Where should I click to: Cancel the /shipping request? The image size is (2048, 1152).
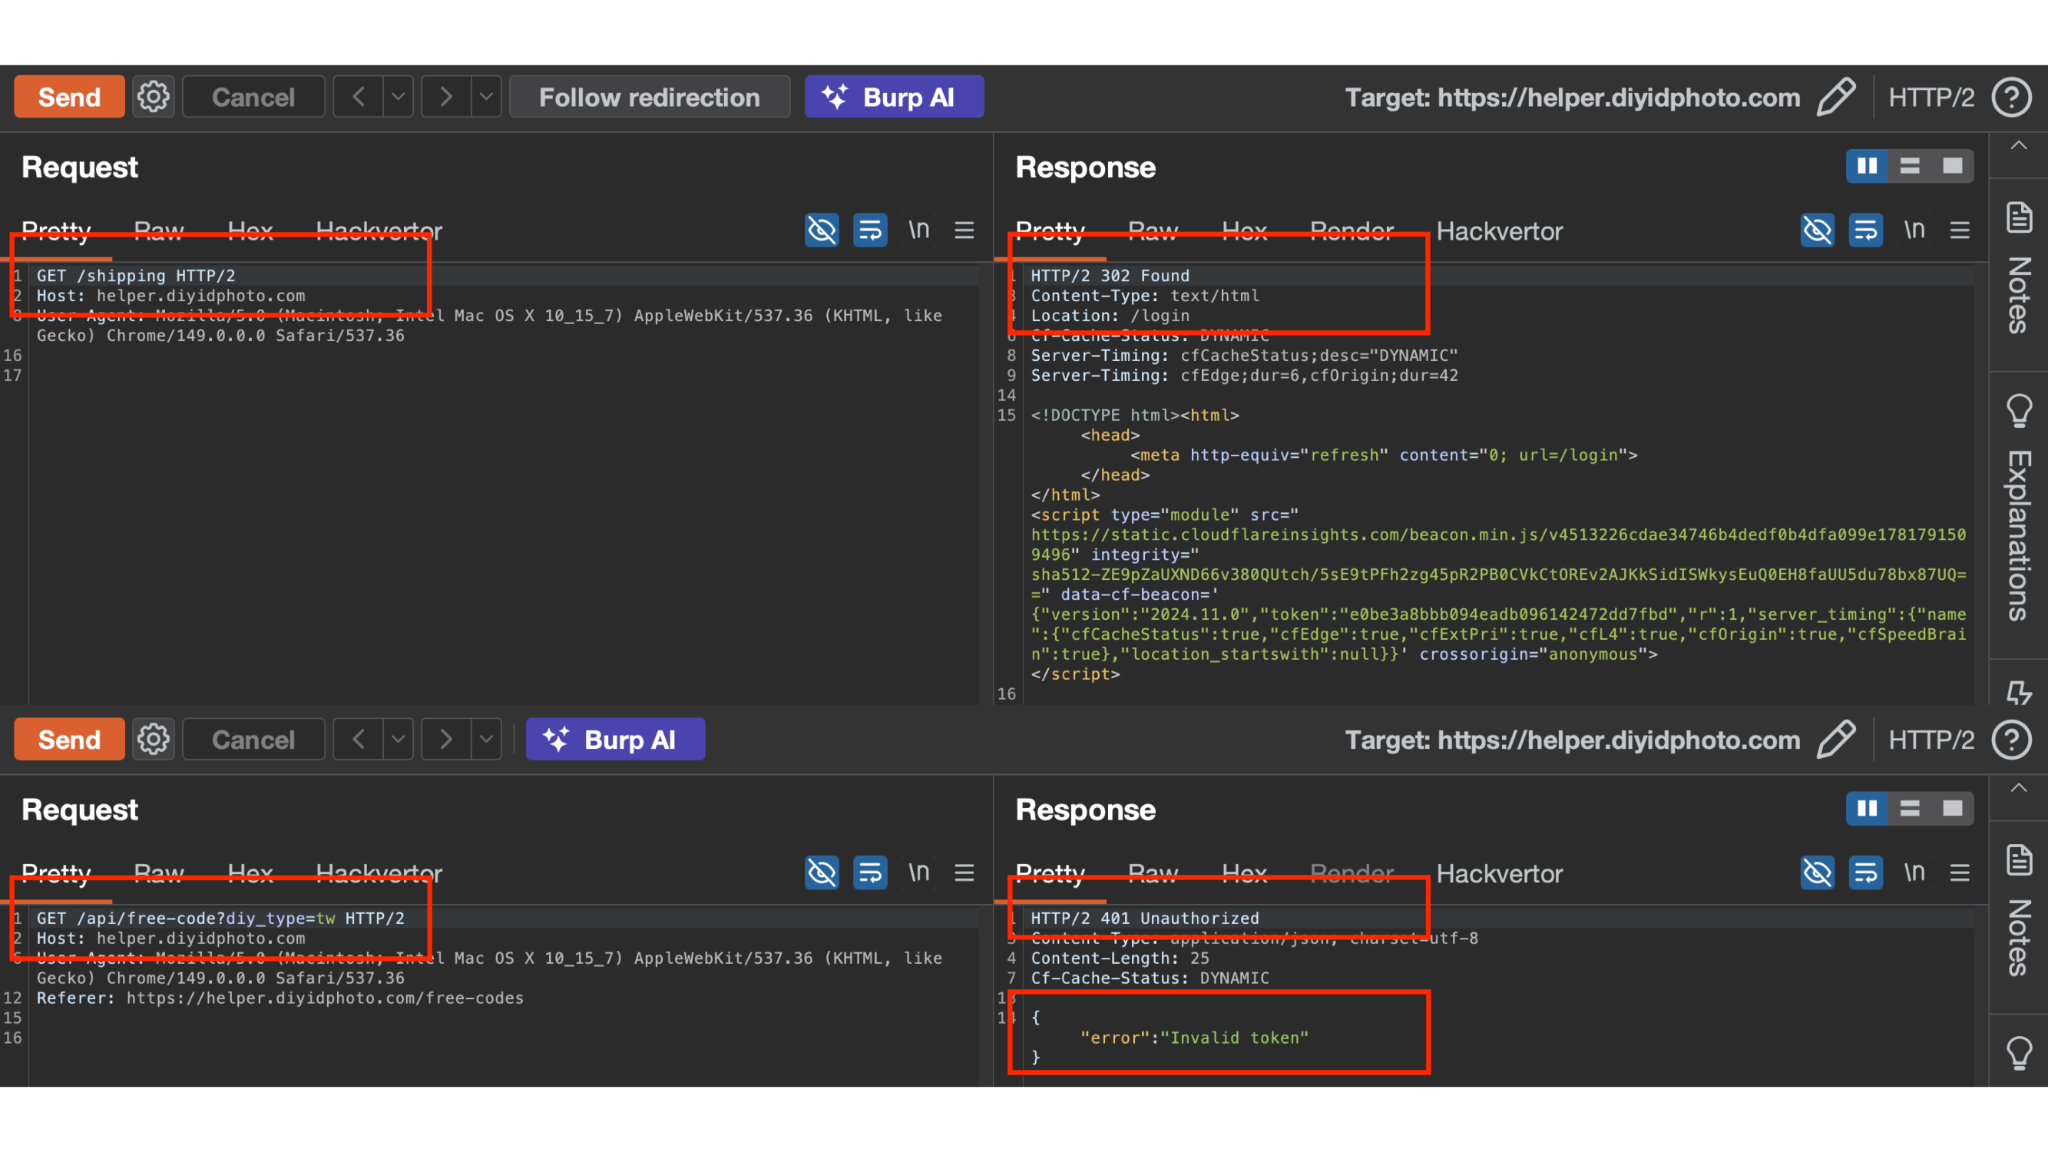[253, 97]
